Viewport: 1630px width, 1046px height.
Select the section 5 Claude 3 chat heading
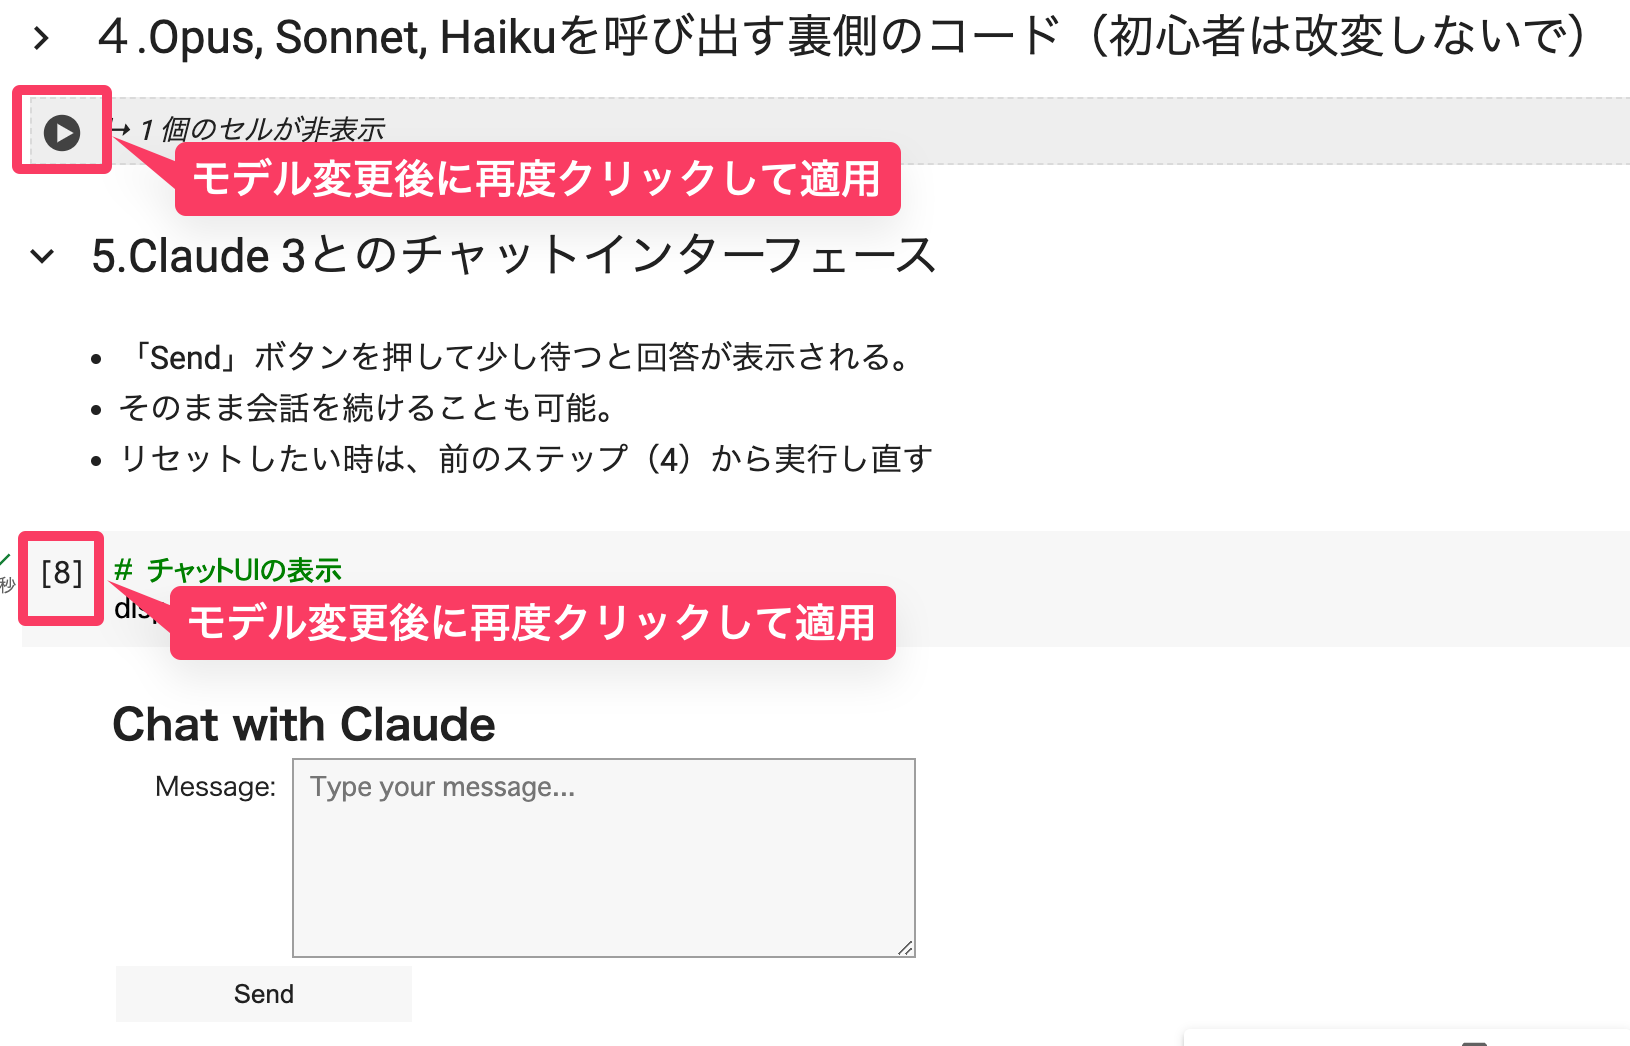(513, 256)
